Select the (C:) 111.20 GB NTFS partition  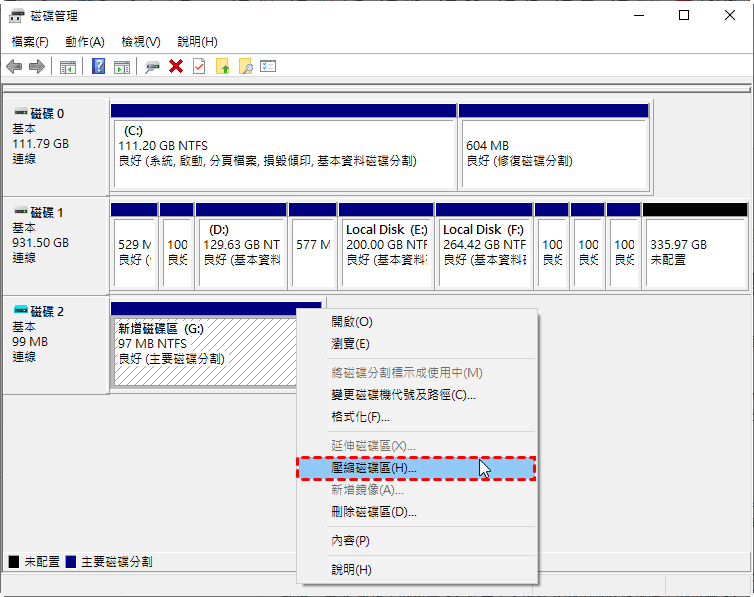point(282,152)
